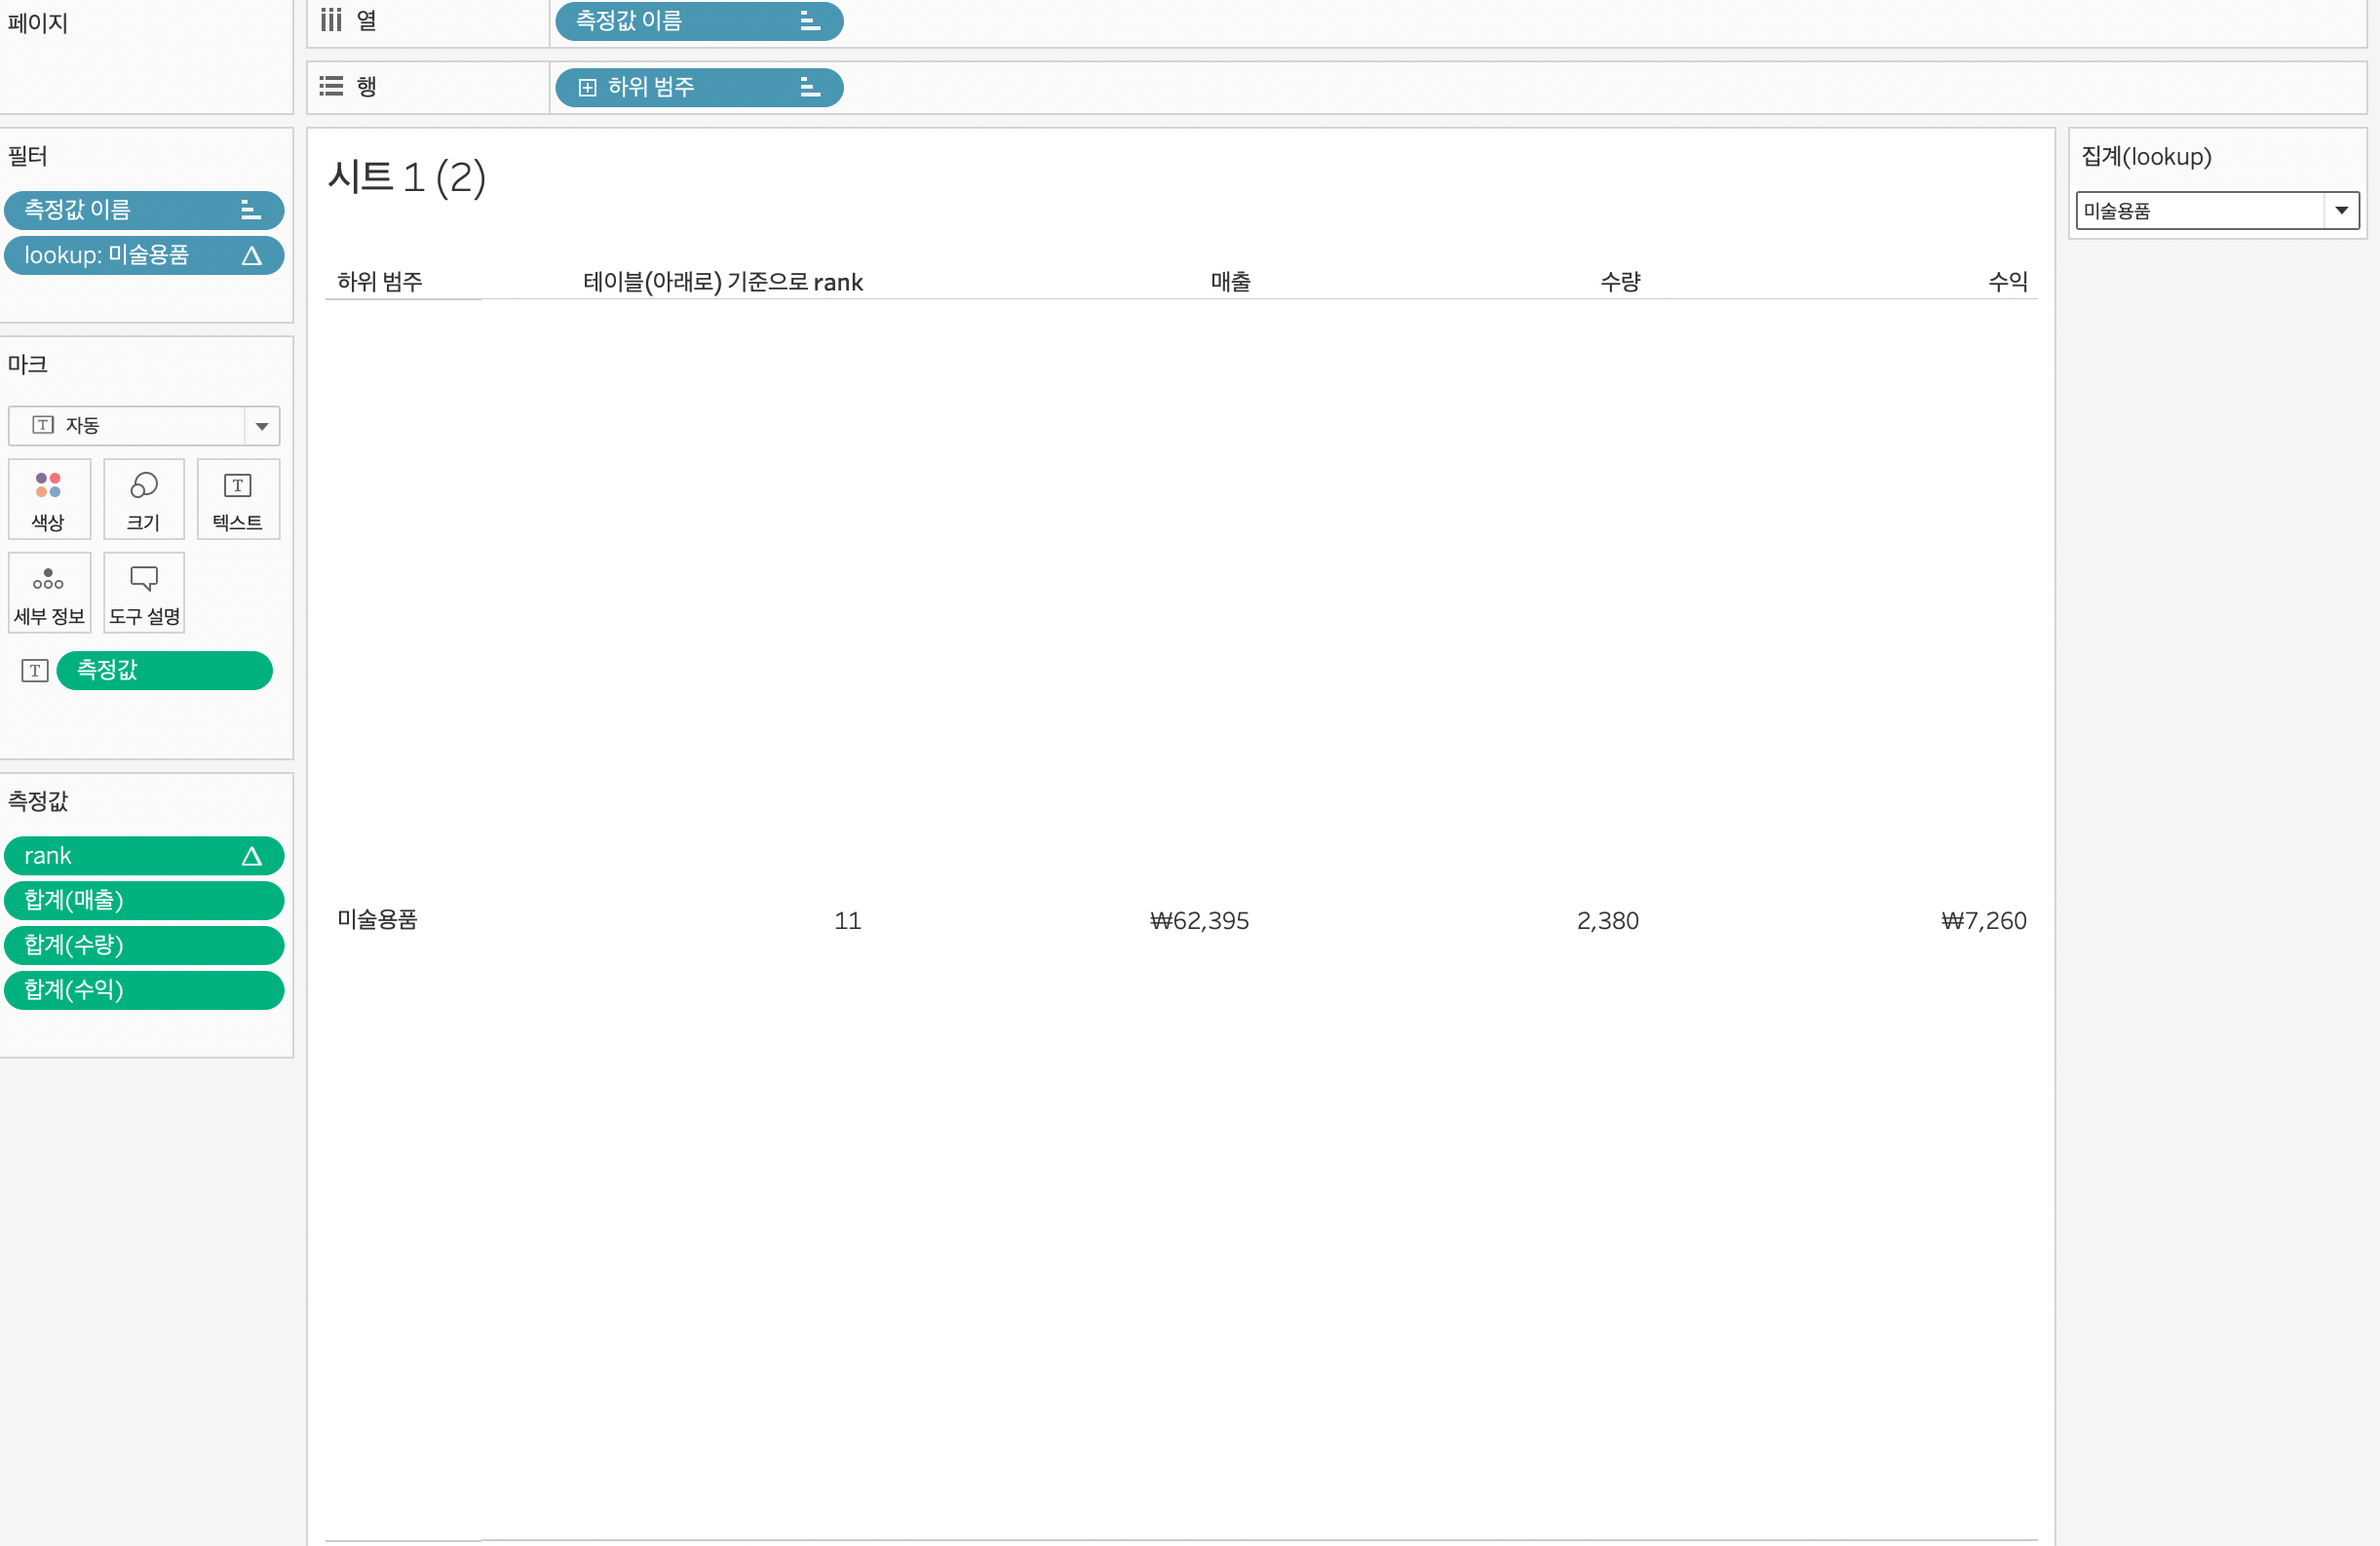
Task: Select the 합계(매출) measure pill
Action: (x=143, y=900)
